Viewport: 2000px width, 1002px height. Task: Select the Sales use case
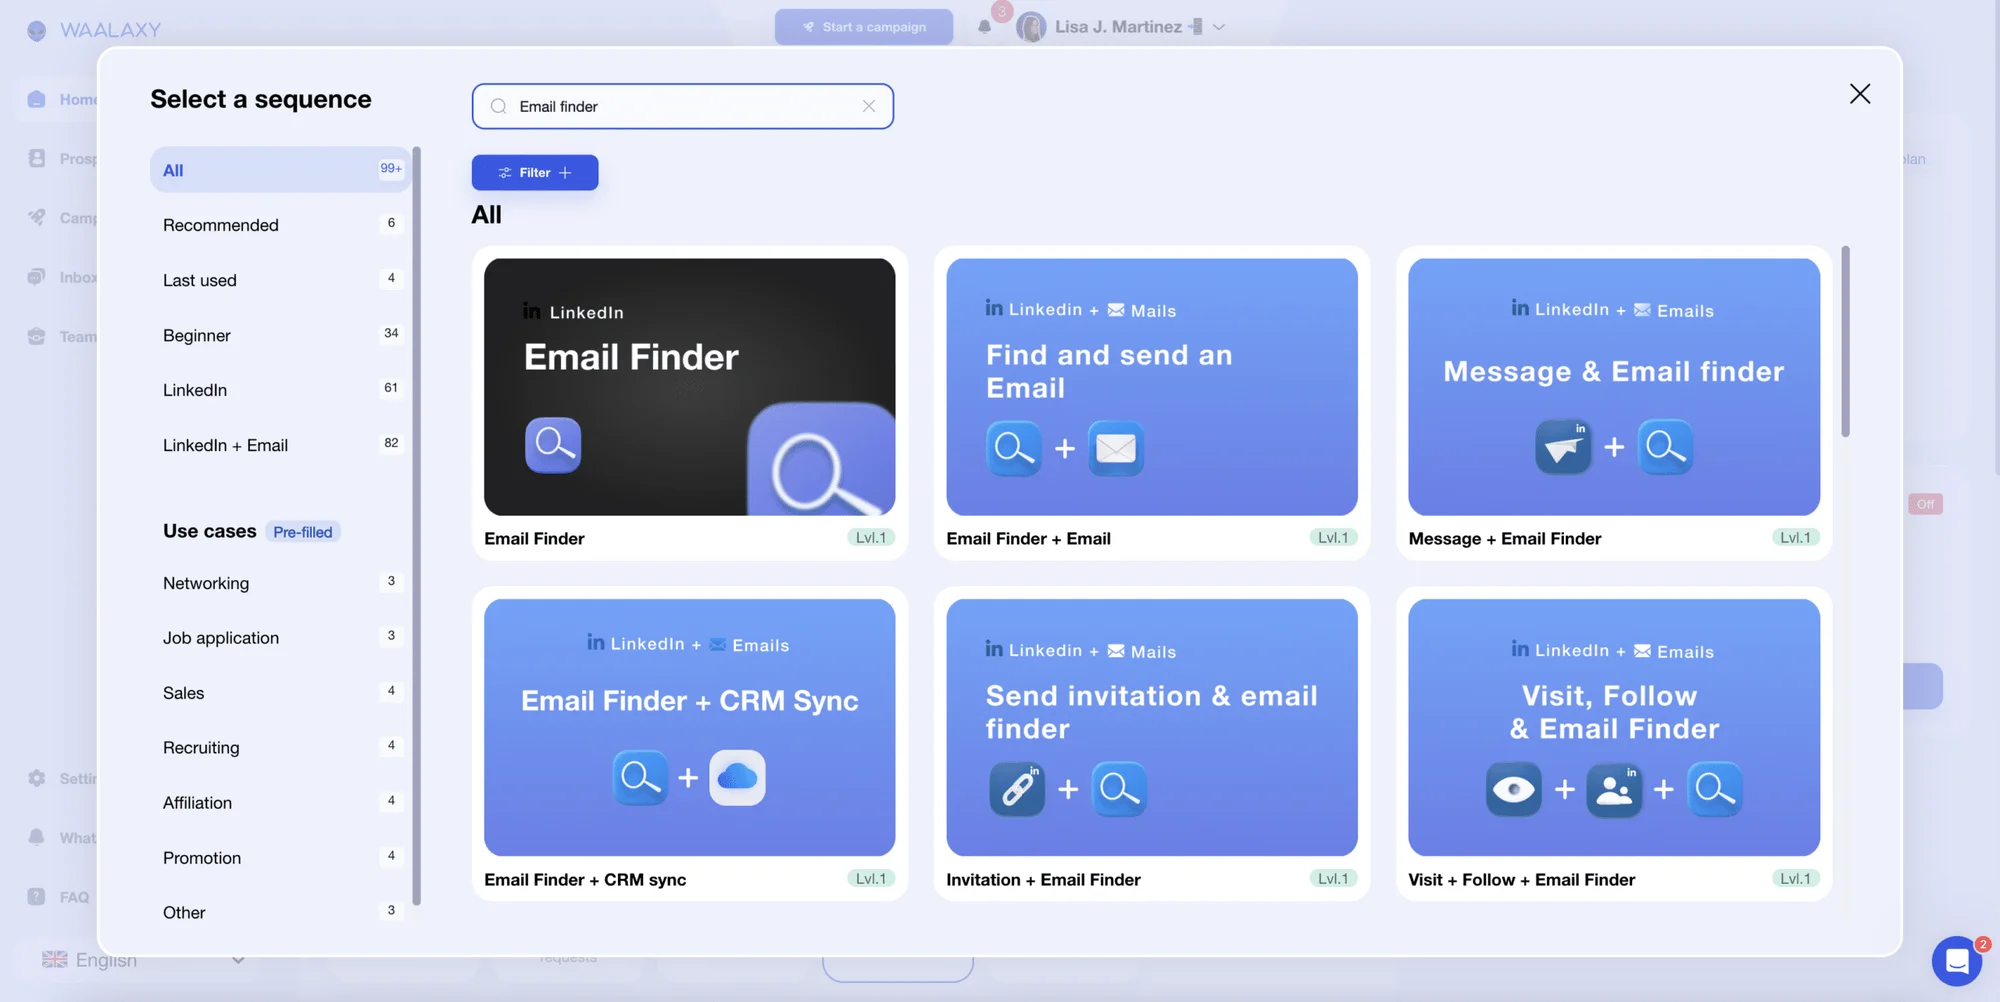280,693
